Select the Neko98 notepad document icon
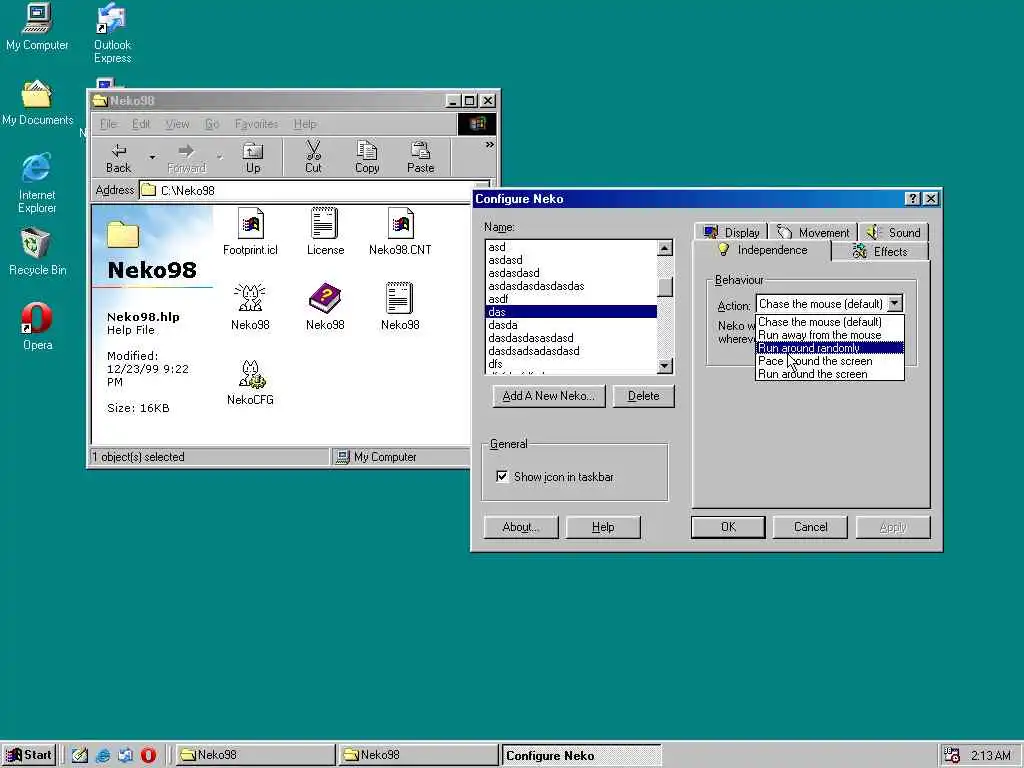1024x768 pixels. [400, 306]
